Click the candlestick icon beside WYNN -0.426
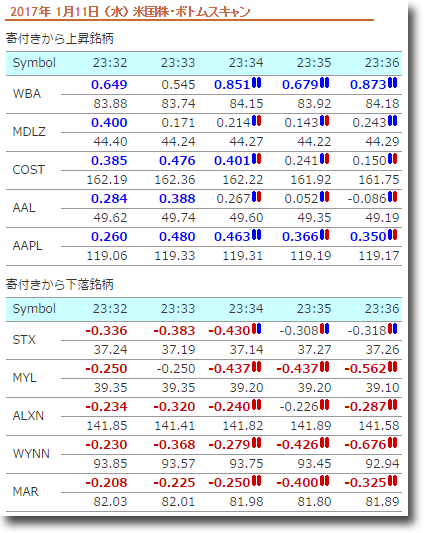Image resolution: width=425 pixels, height=533 pixels. coord(324,443)
